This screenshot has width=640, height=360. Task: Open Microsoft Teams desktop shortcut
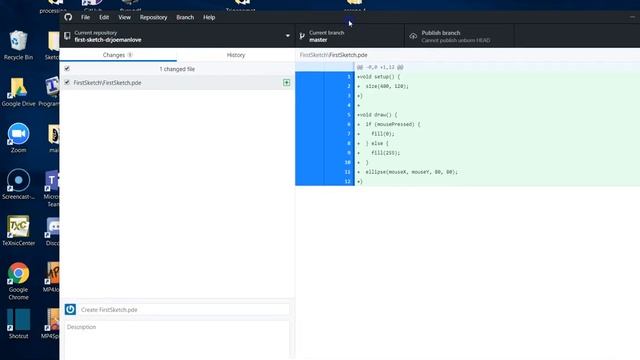(52, 189)
